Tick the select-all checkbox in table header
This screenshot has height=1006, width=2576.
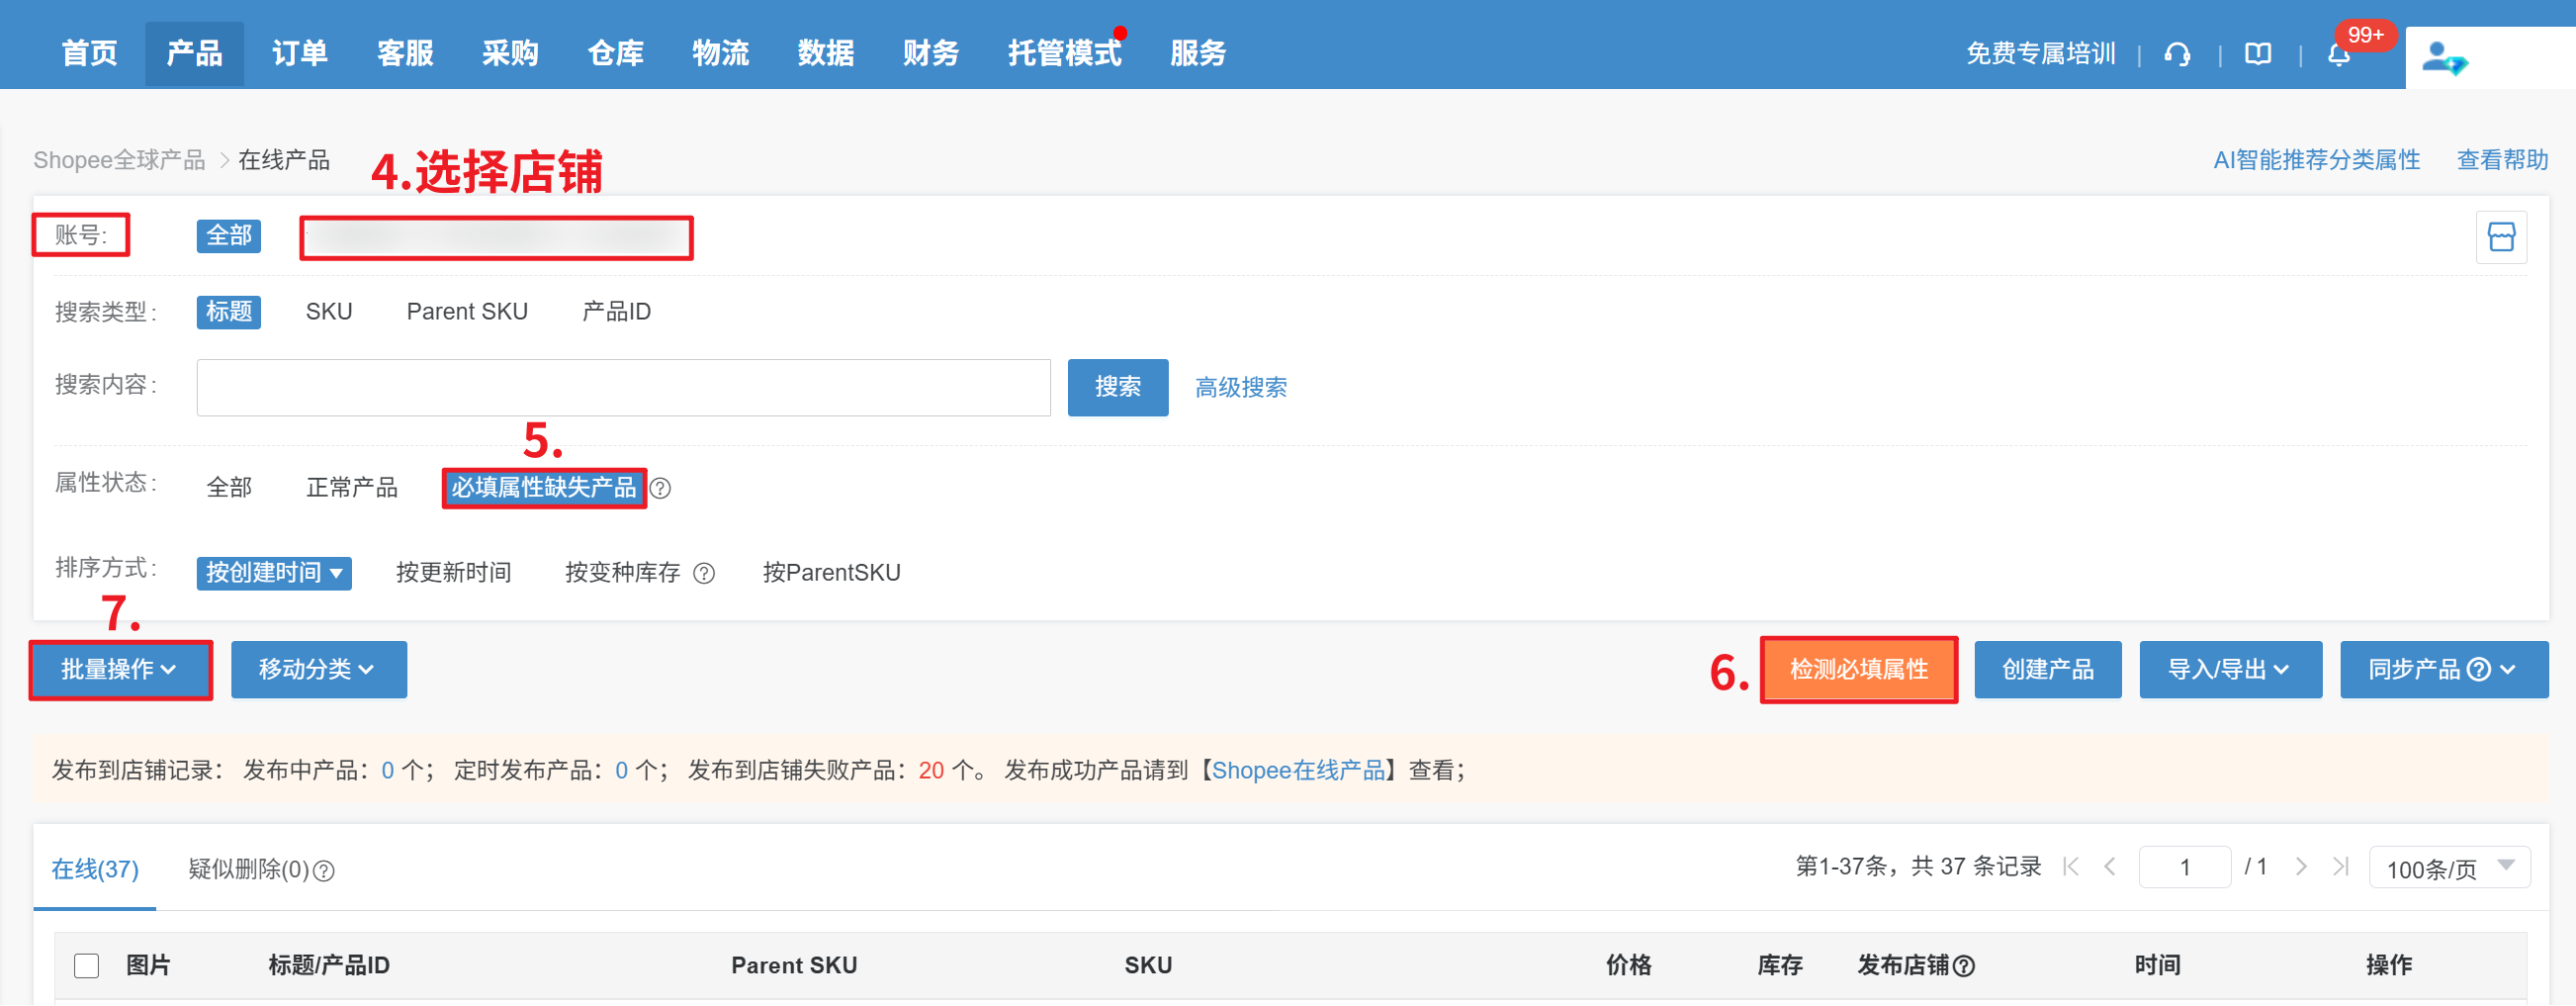(x=87, y=965)
